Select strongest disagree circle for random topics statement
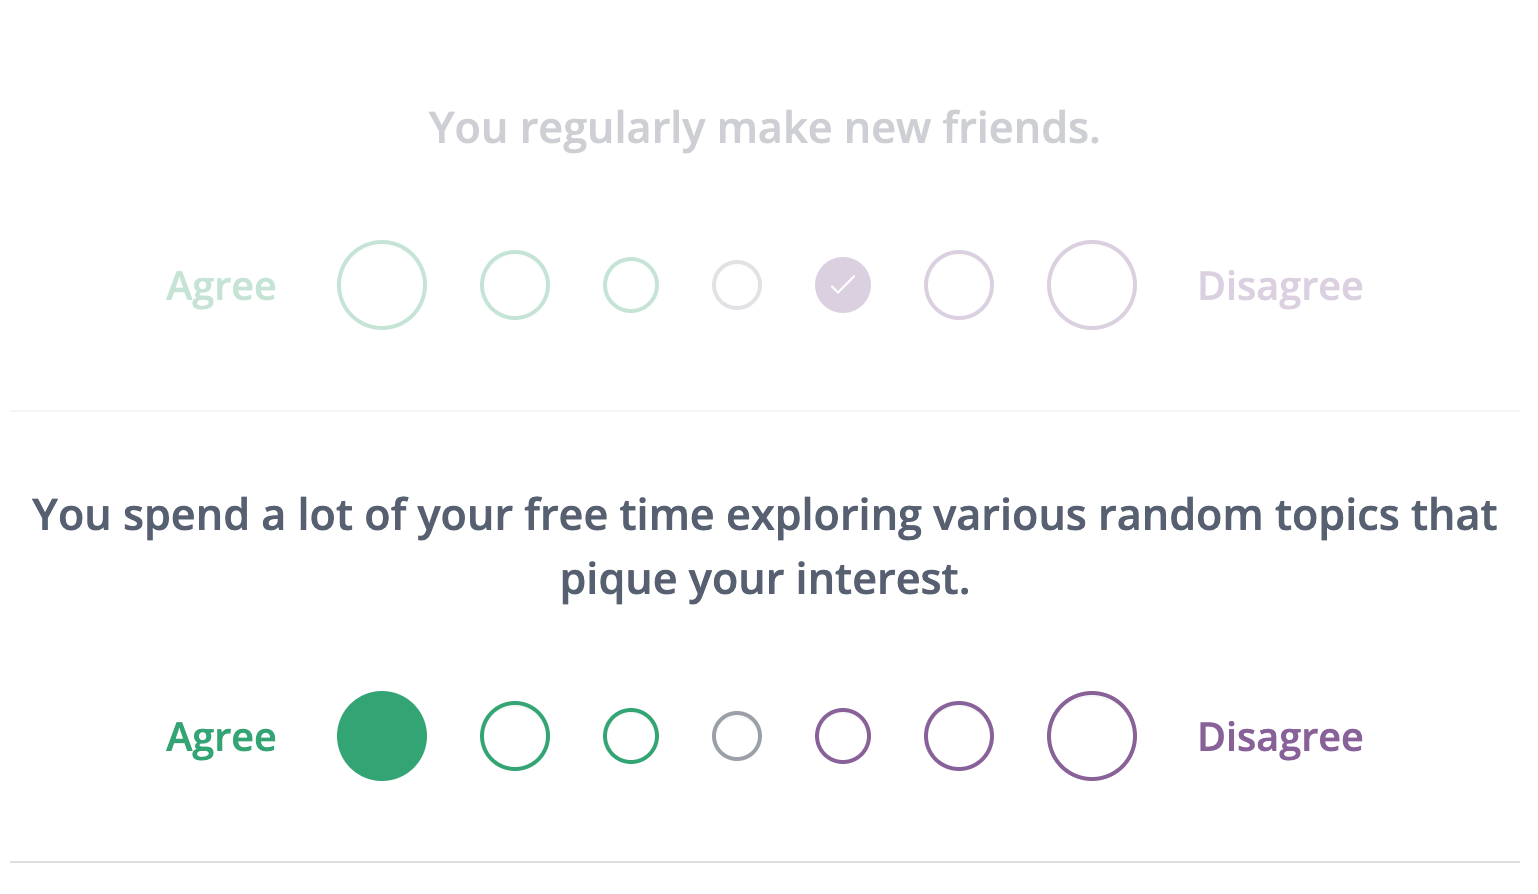This screenshot has width=1538, height=894. [x=1092, y=736]
